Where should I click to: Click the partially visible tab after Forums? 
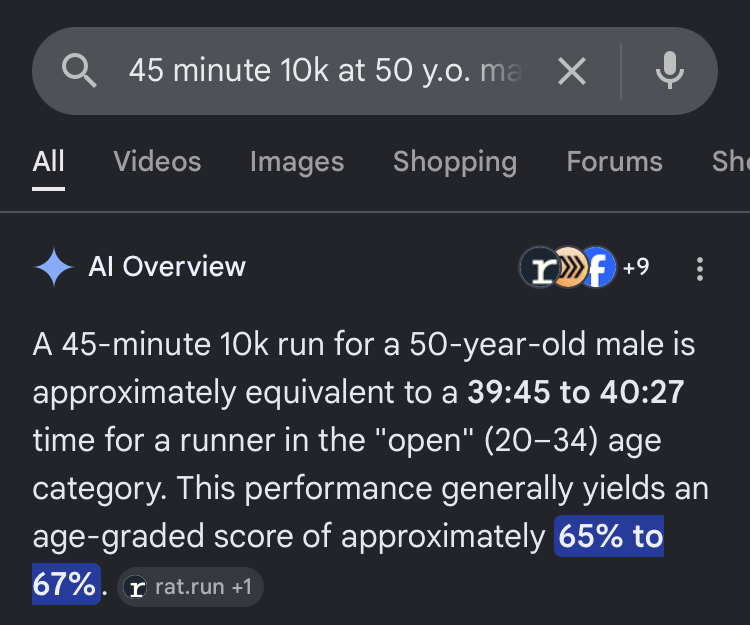coord(730,161)
